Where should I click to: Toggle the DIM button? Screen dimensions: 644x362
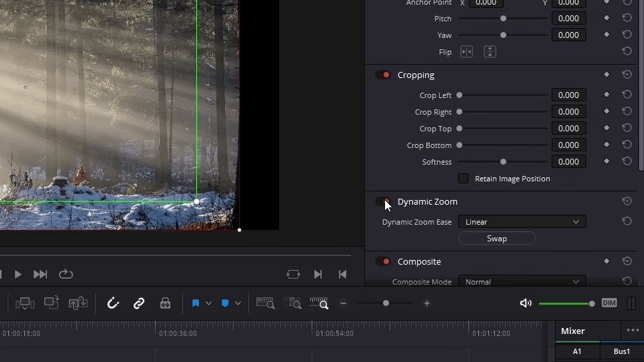pos(609,303)
